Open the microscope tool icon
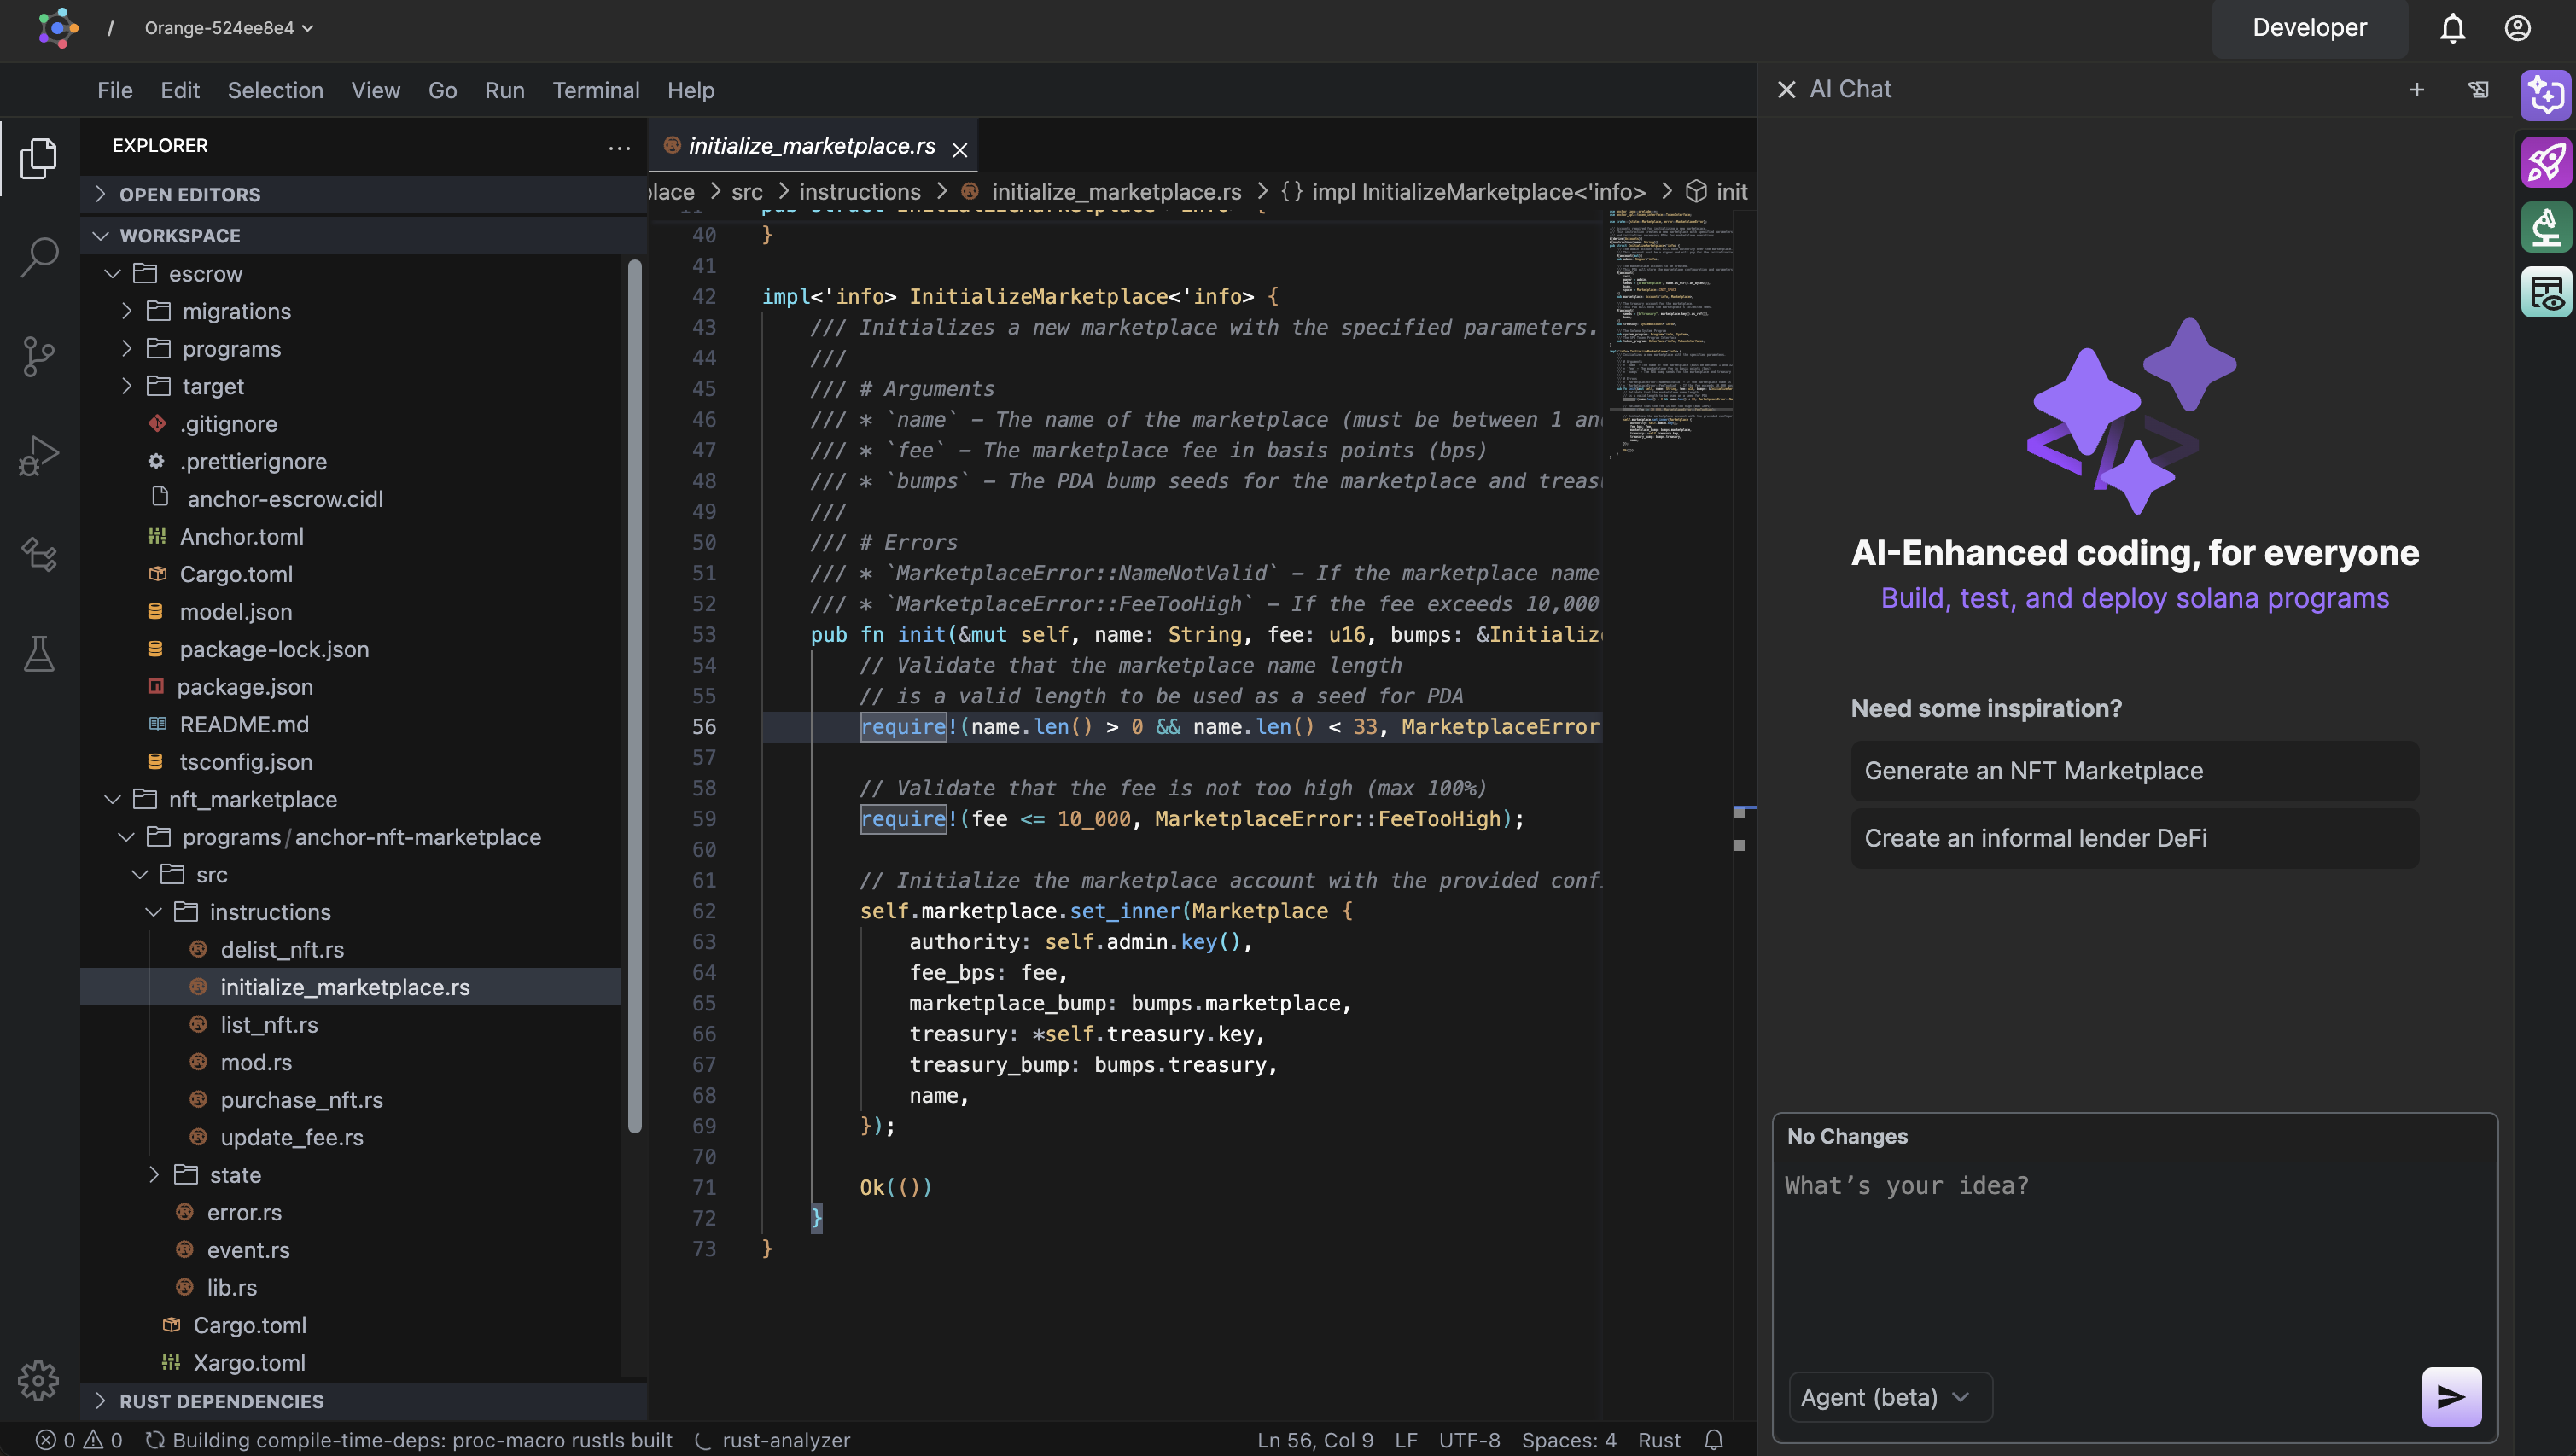 pos(2545,227)
